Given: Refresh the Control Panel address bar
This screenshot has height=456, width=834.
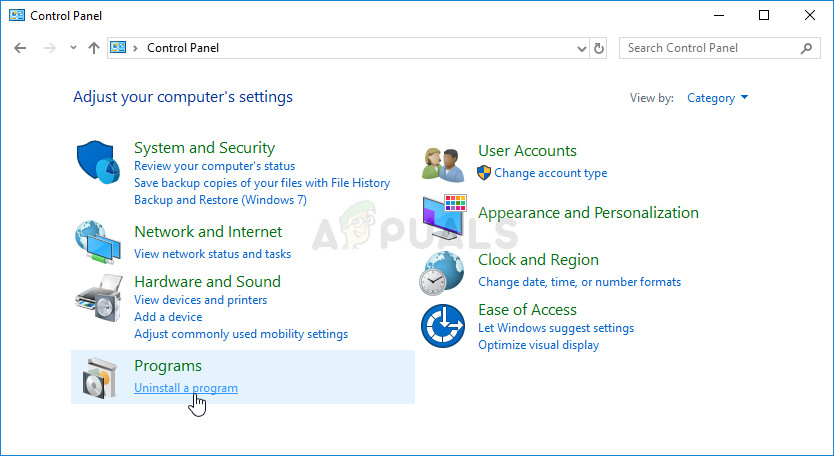Looking at the screenshot, I should pyautogui.click(x=599, y=48).
